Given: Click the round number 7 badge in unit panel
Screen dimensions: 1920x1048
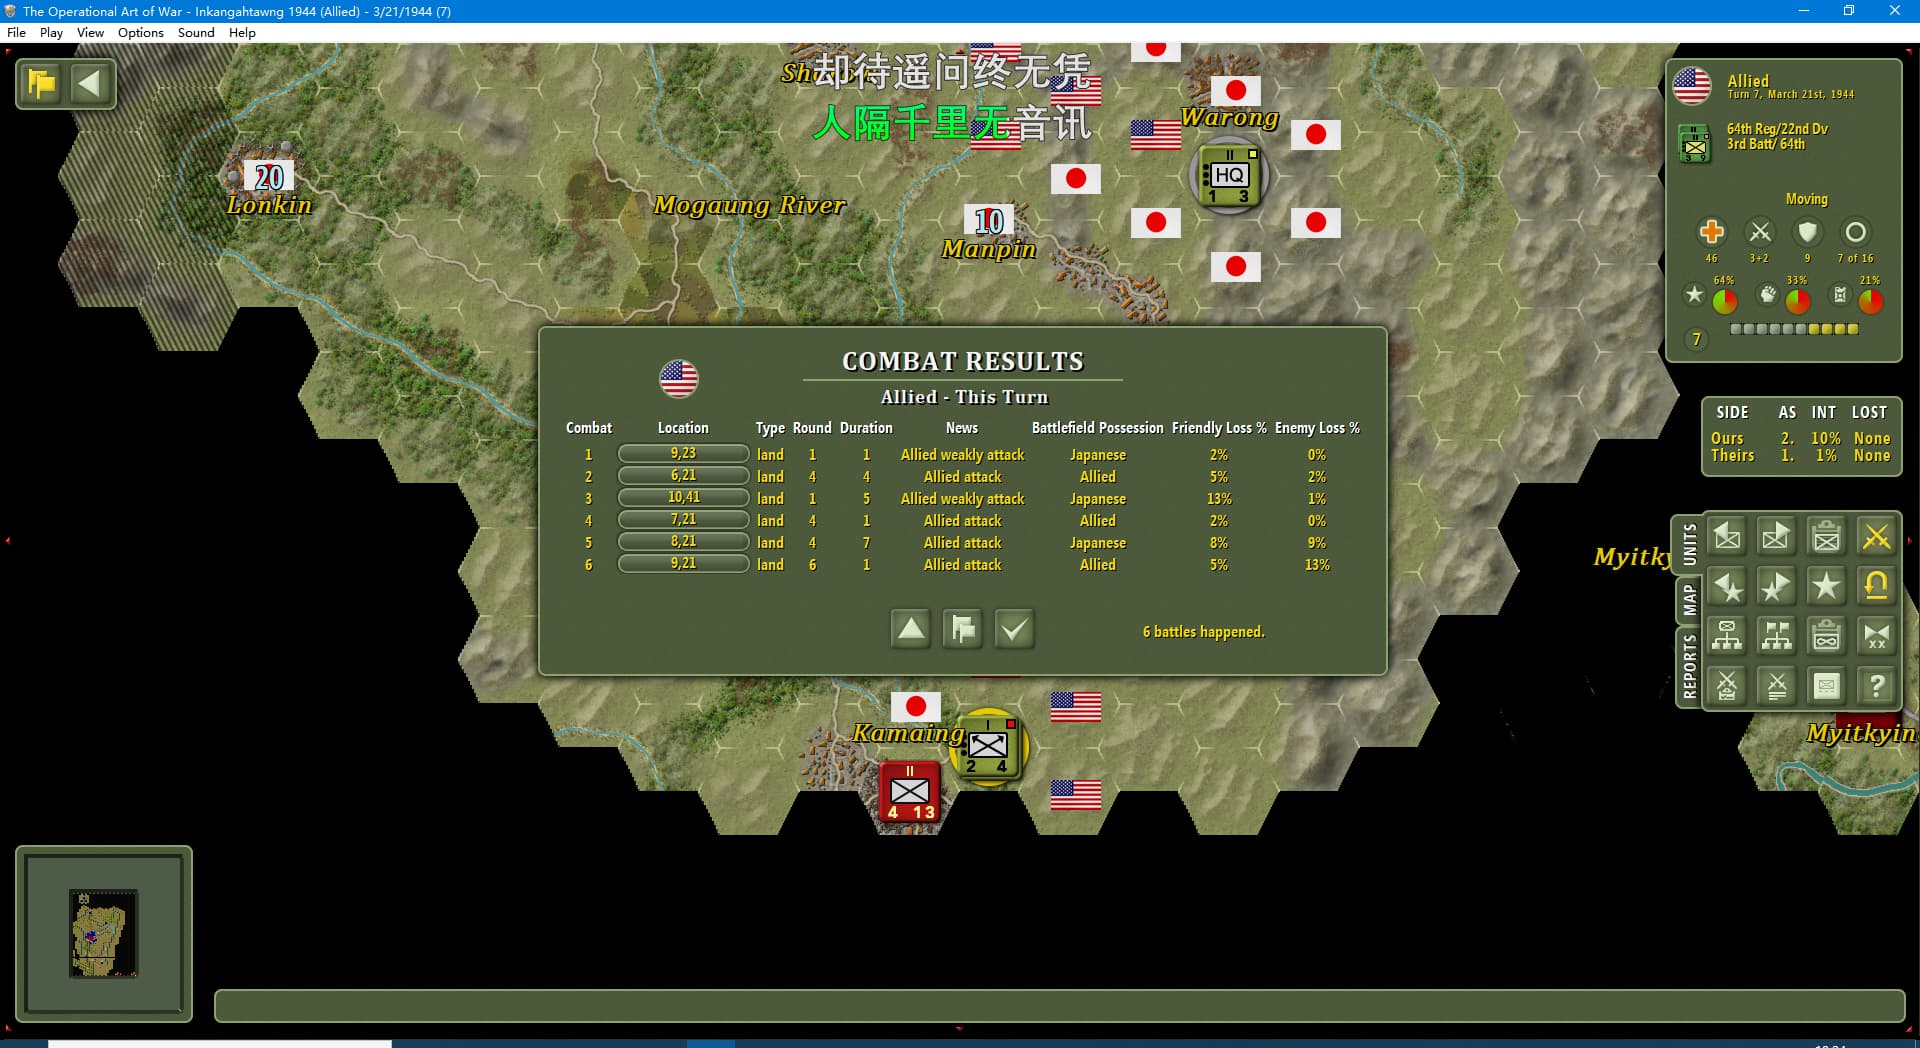Looking at the screenshot, I should [x=1696, y=340].
